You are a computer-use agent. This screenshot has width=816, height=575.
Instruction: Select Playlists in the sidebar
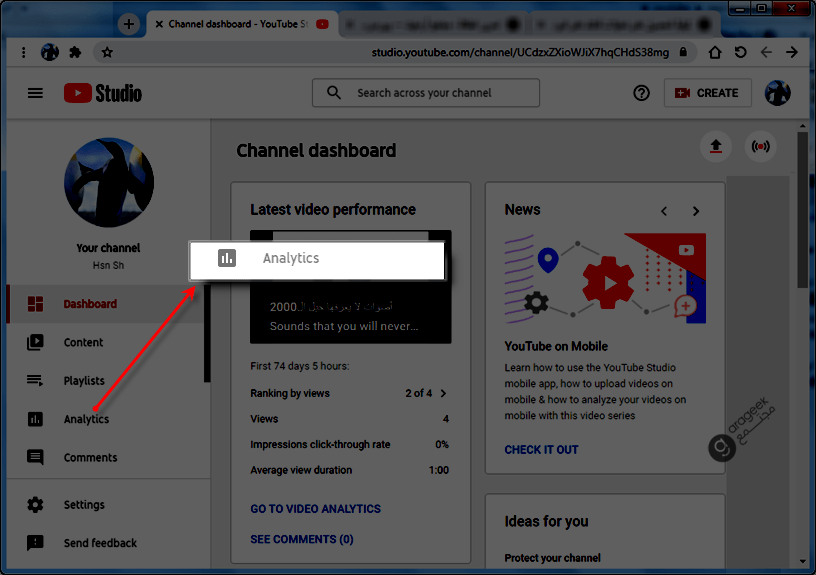[x=106, y=381]
